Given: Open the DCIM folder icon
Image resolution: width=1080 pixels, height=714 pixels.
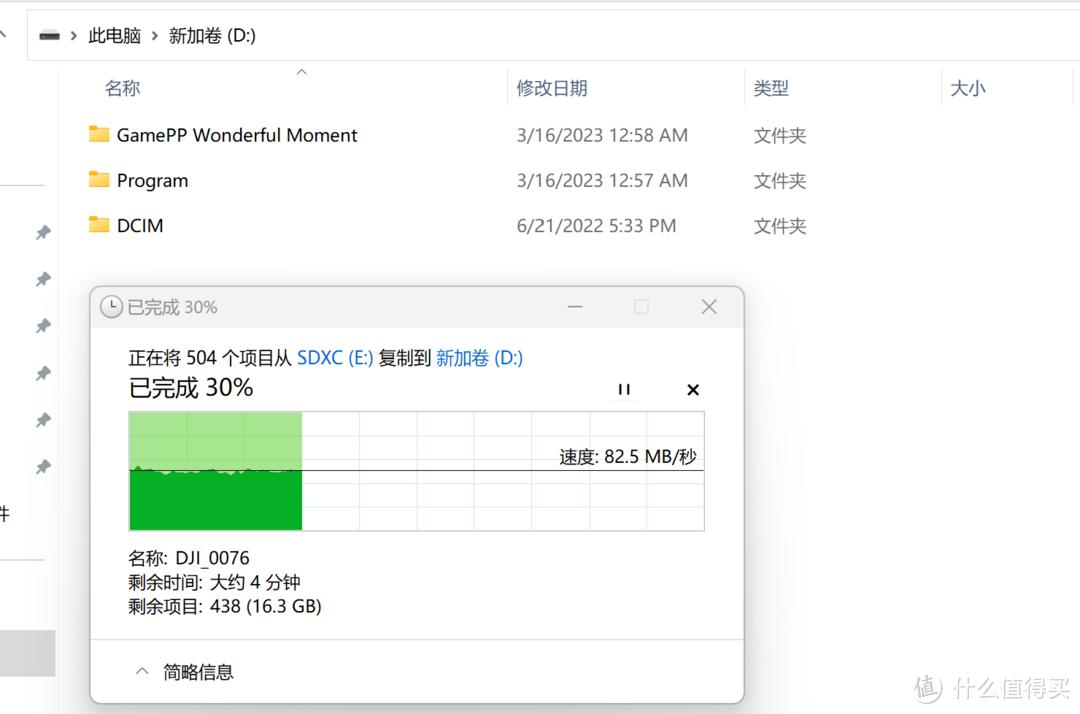Looking at the screenshot, I should 99,225.
